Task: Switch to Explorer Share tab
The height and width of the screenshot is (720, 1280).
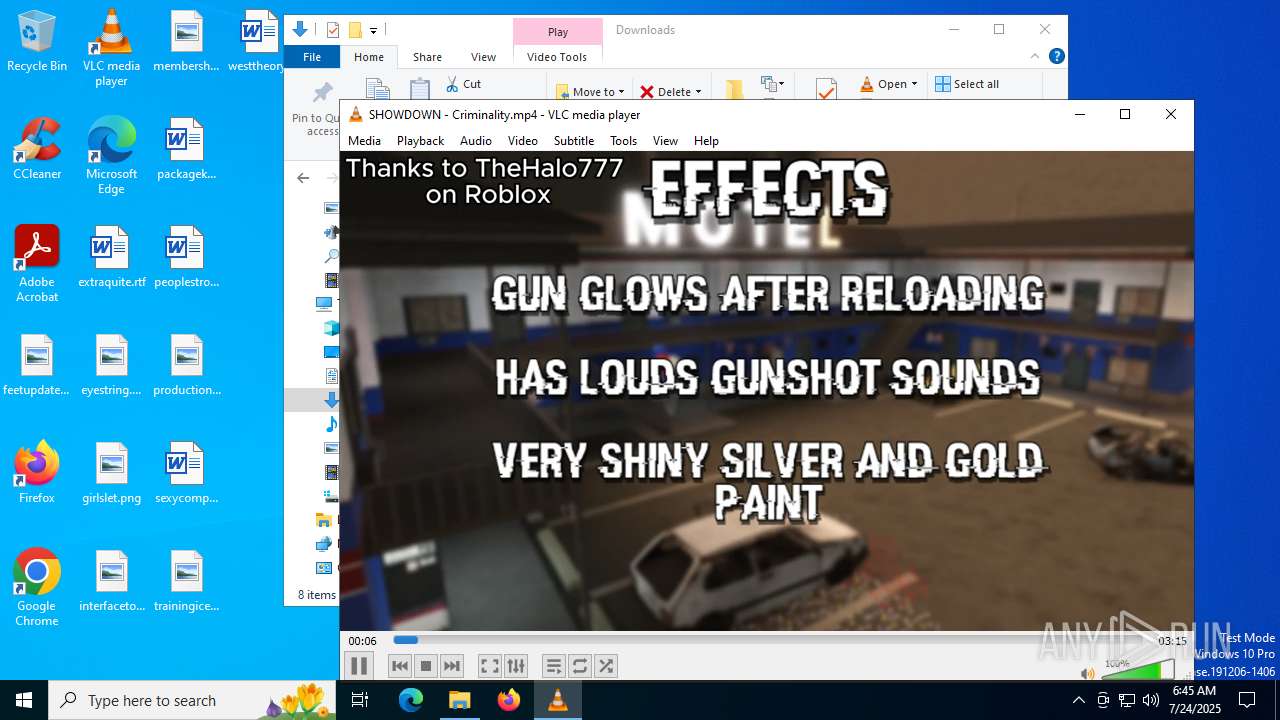Action: point(427,57)
